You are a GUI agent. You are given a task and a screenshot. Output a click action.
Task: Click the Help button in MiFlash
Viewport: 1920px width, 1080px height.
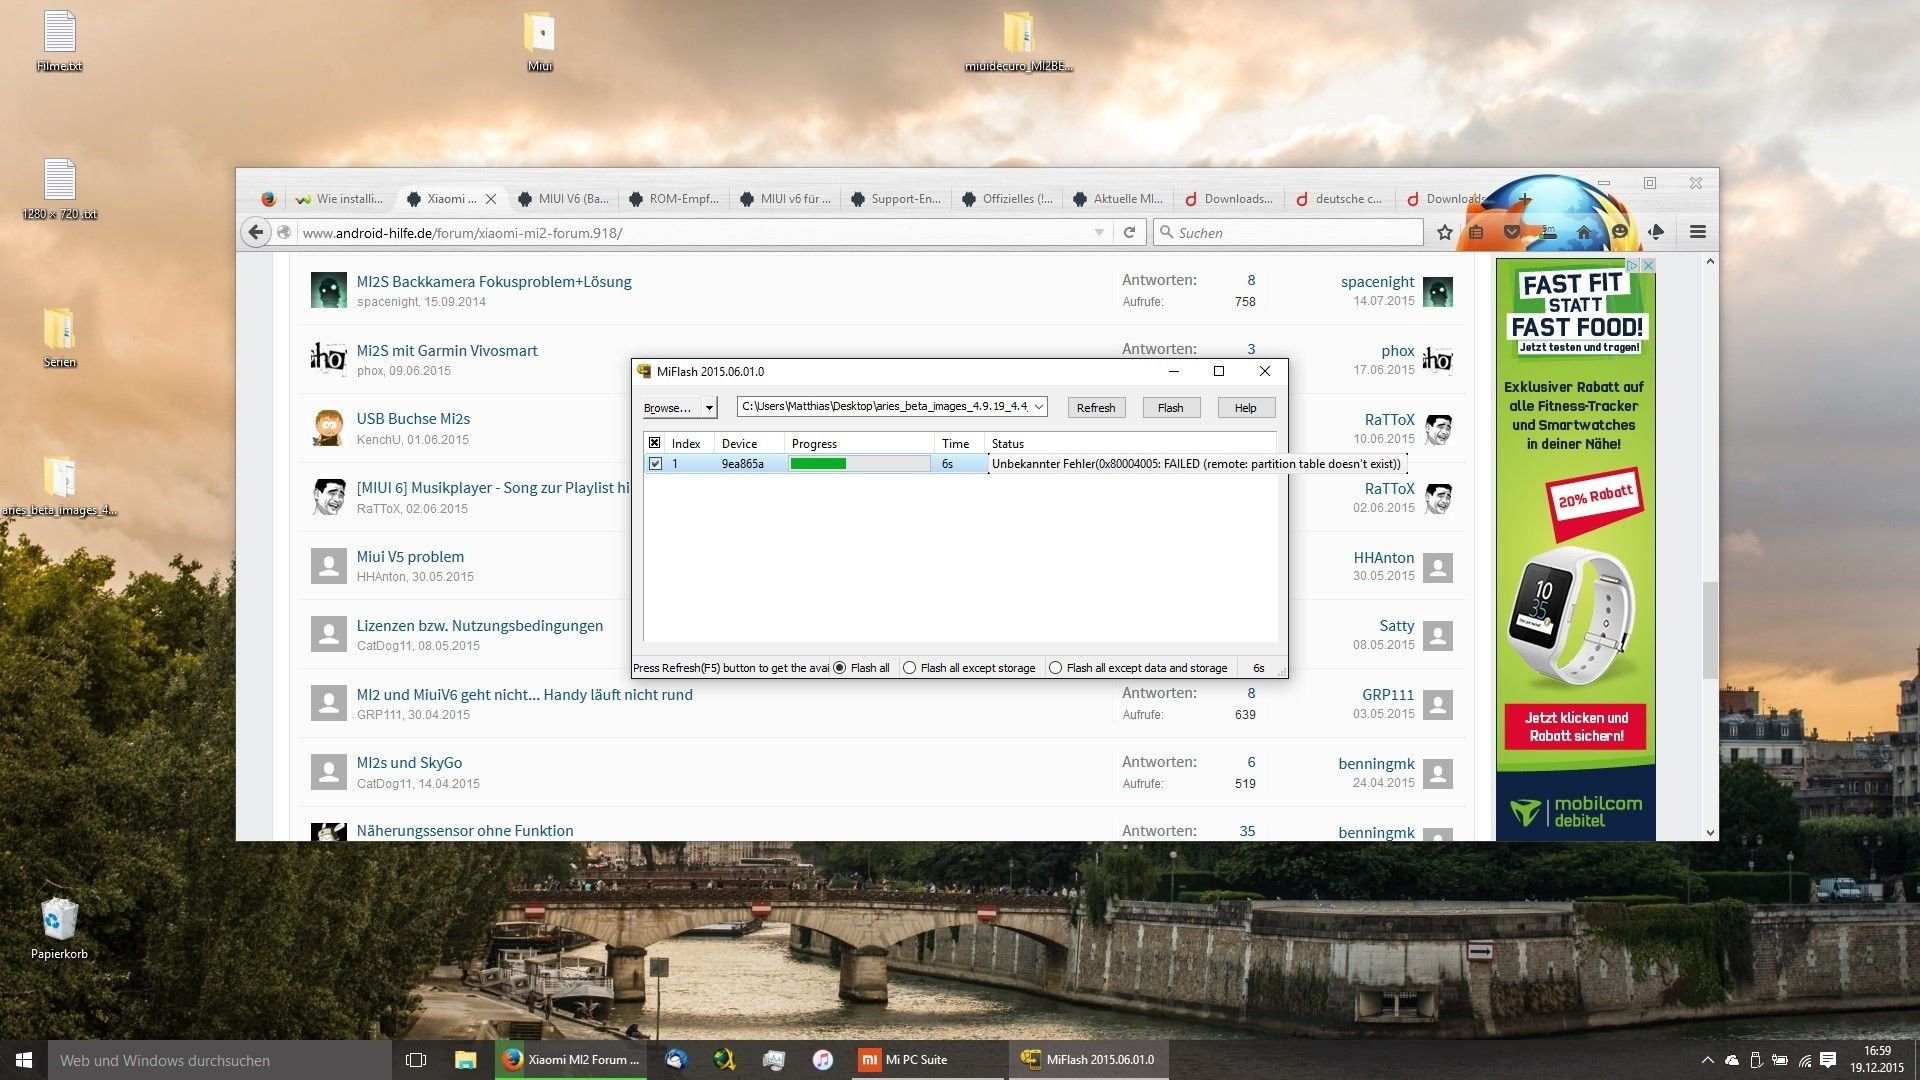[x=1246, y=408]
